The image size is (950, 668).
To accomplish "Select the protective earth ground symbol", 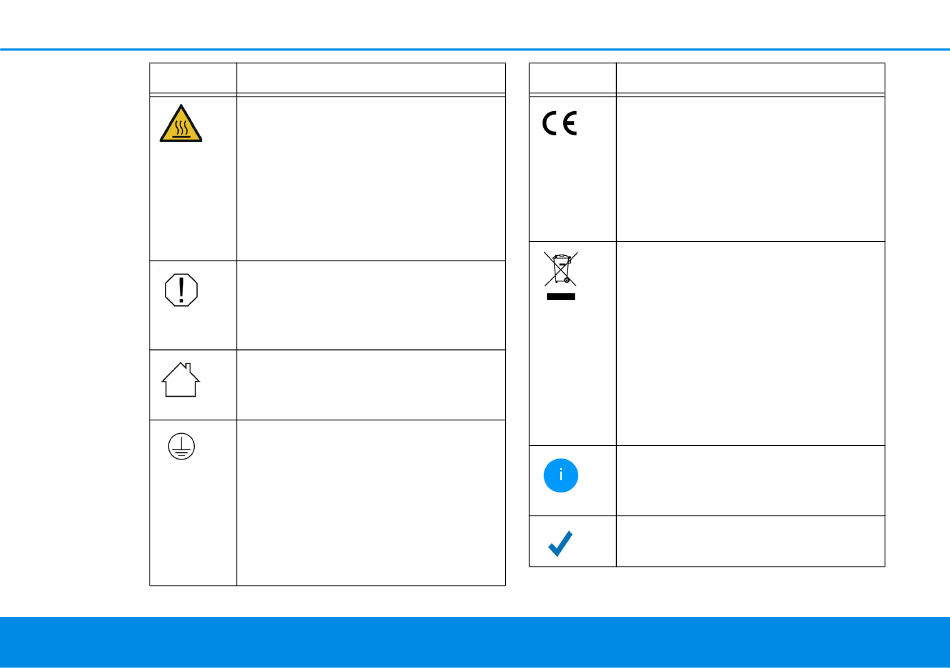I will [181, 446].
